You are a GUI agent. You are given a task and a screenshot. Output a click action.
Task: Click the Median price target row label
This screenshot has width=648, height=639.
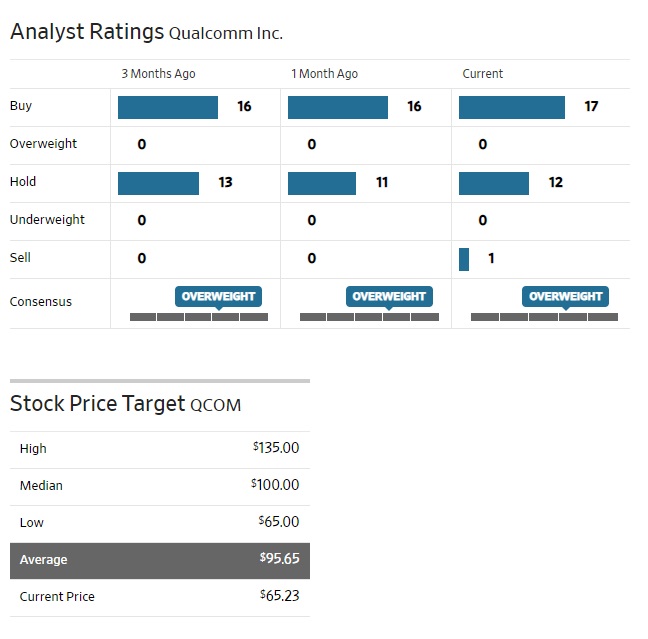point(41,486)
